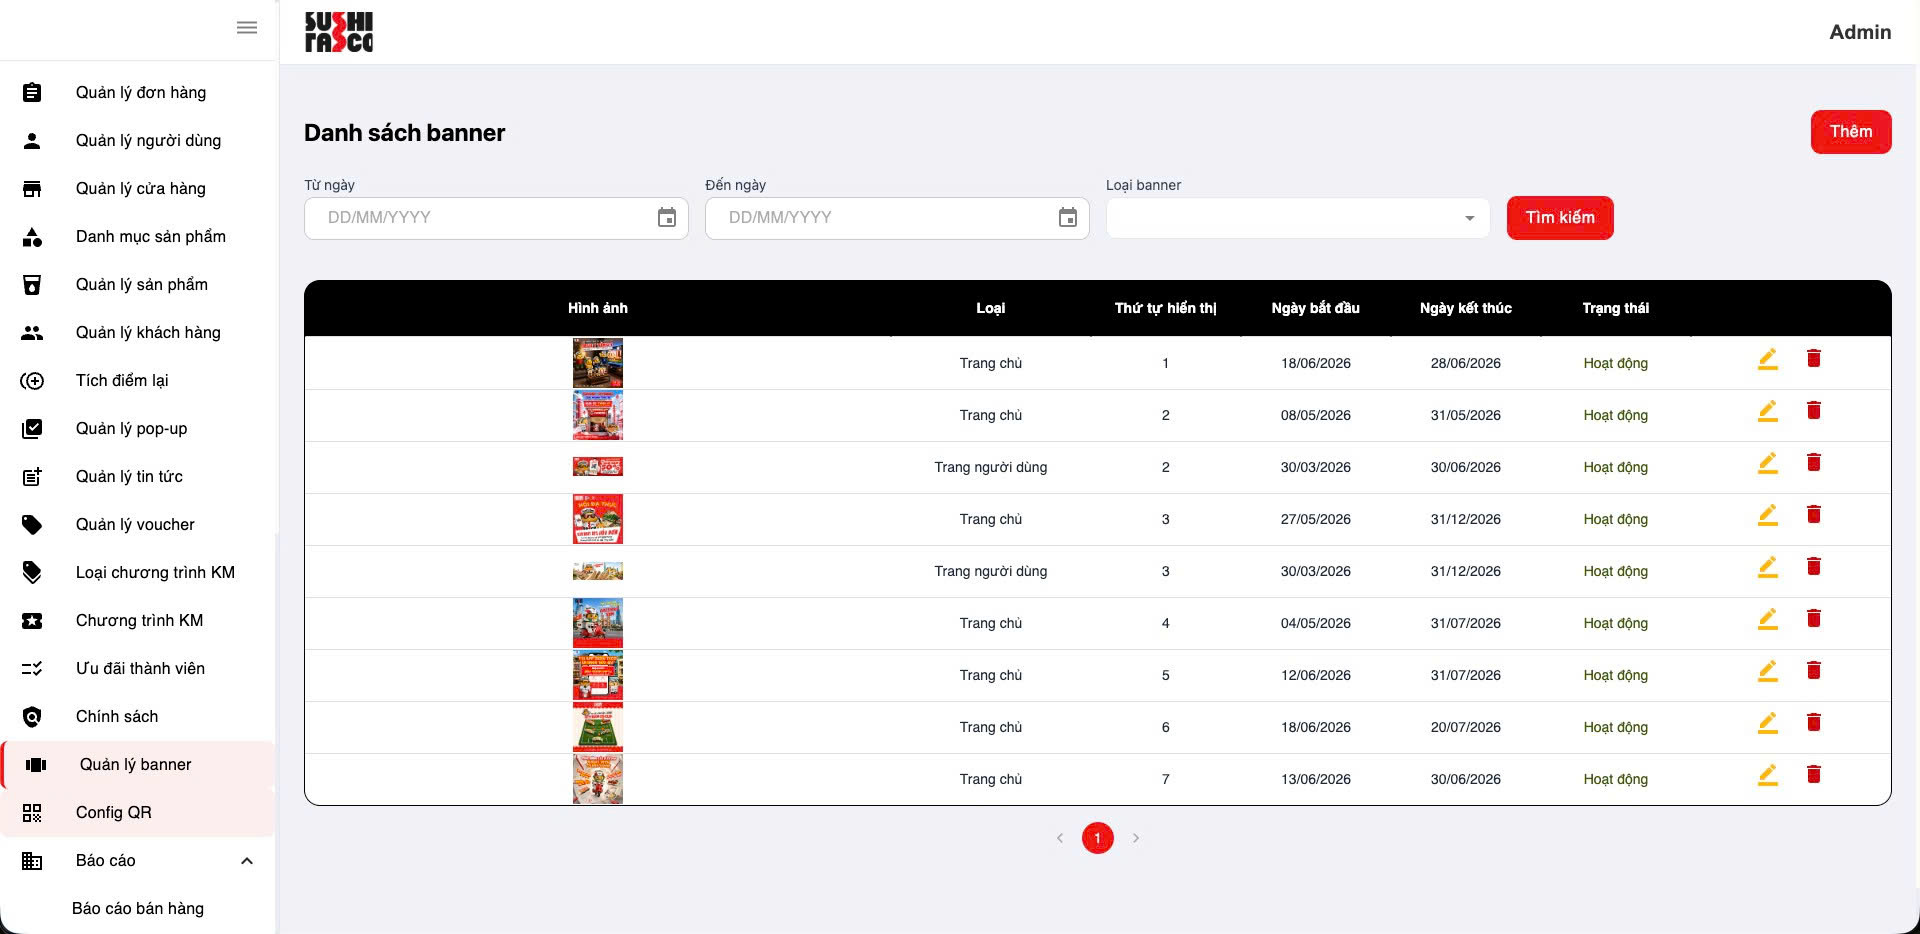Screen dimensions: 1920x934
Task: Click the Chính sách shield icon
Action: point(32,717)
